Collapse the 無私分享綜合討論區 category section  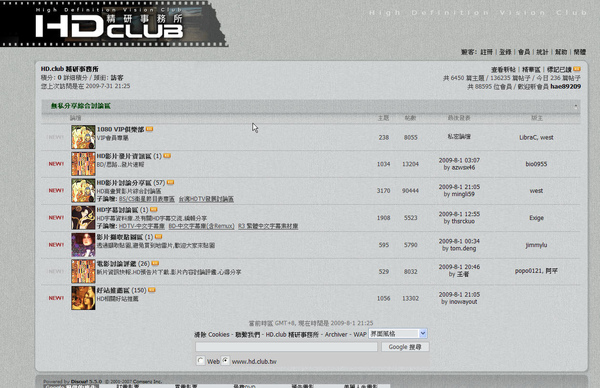pos(576,106)
